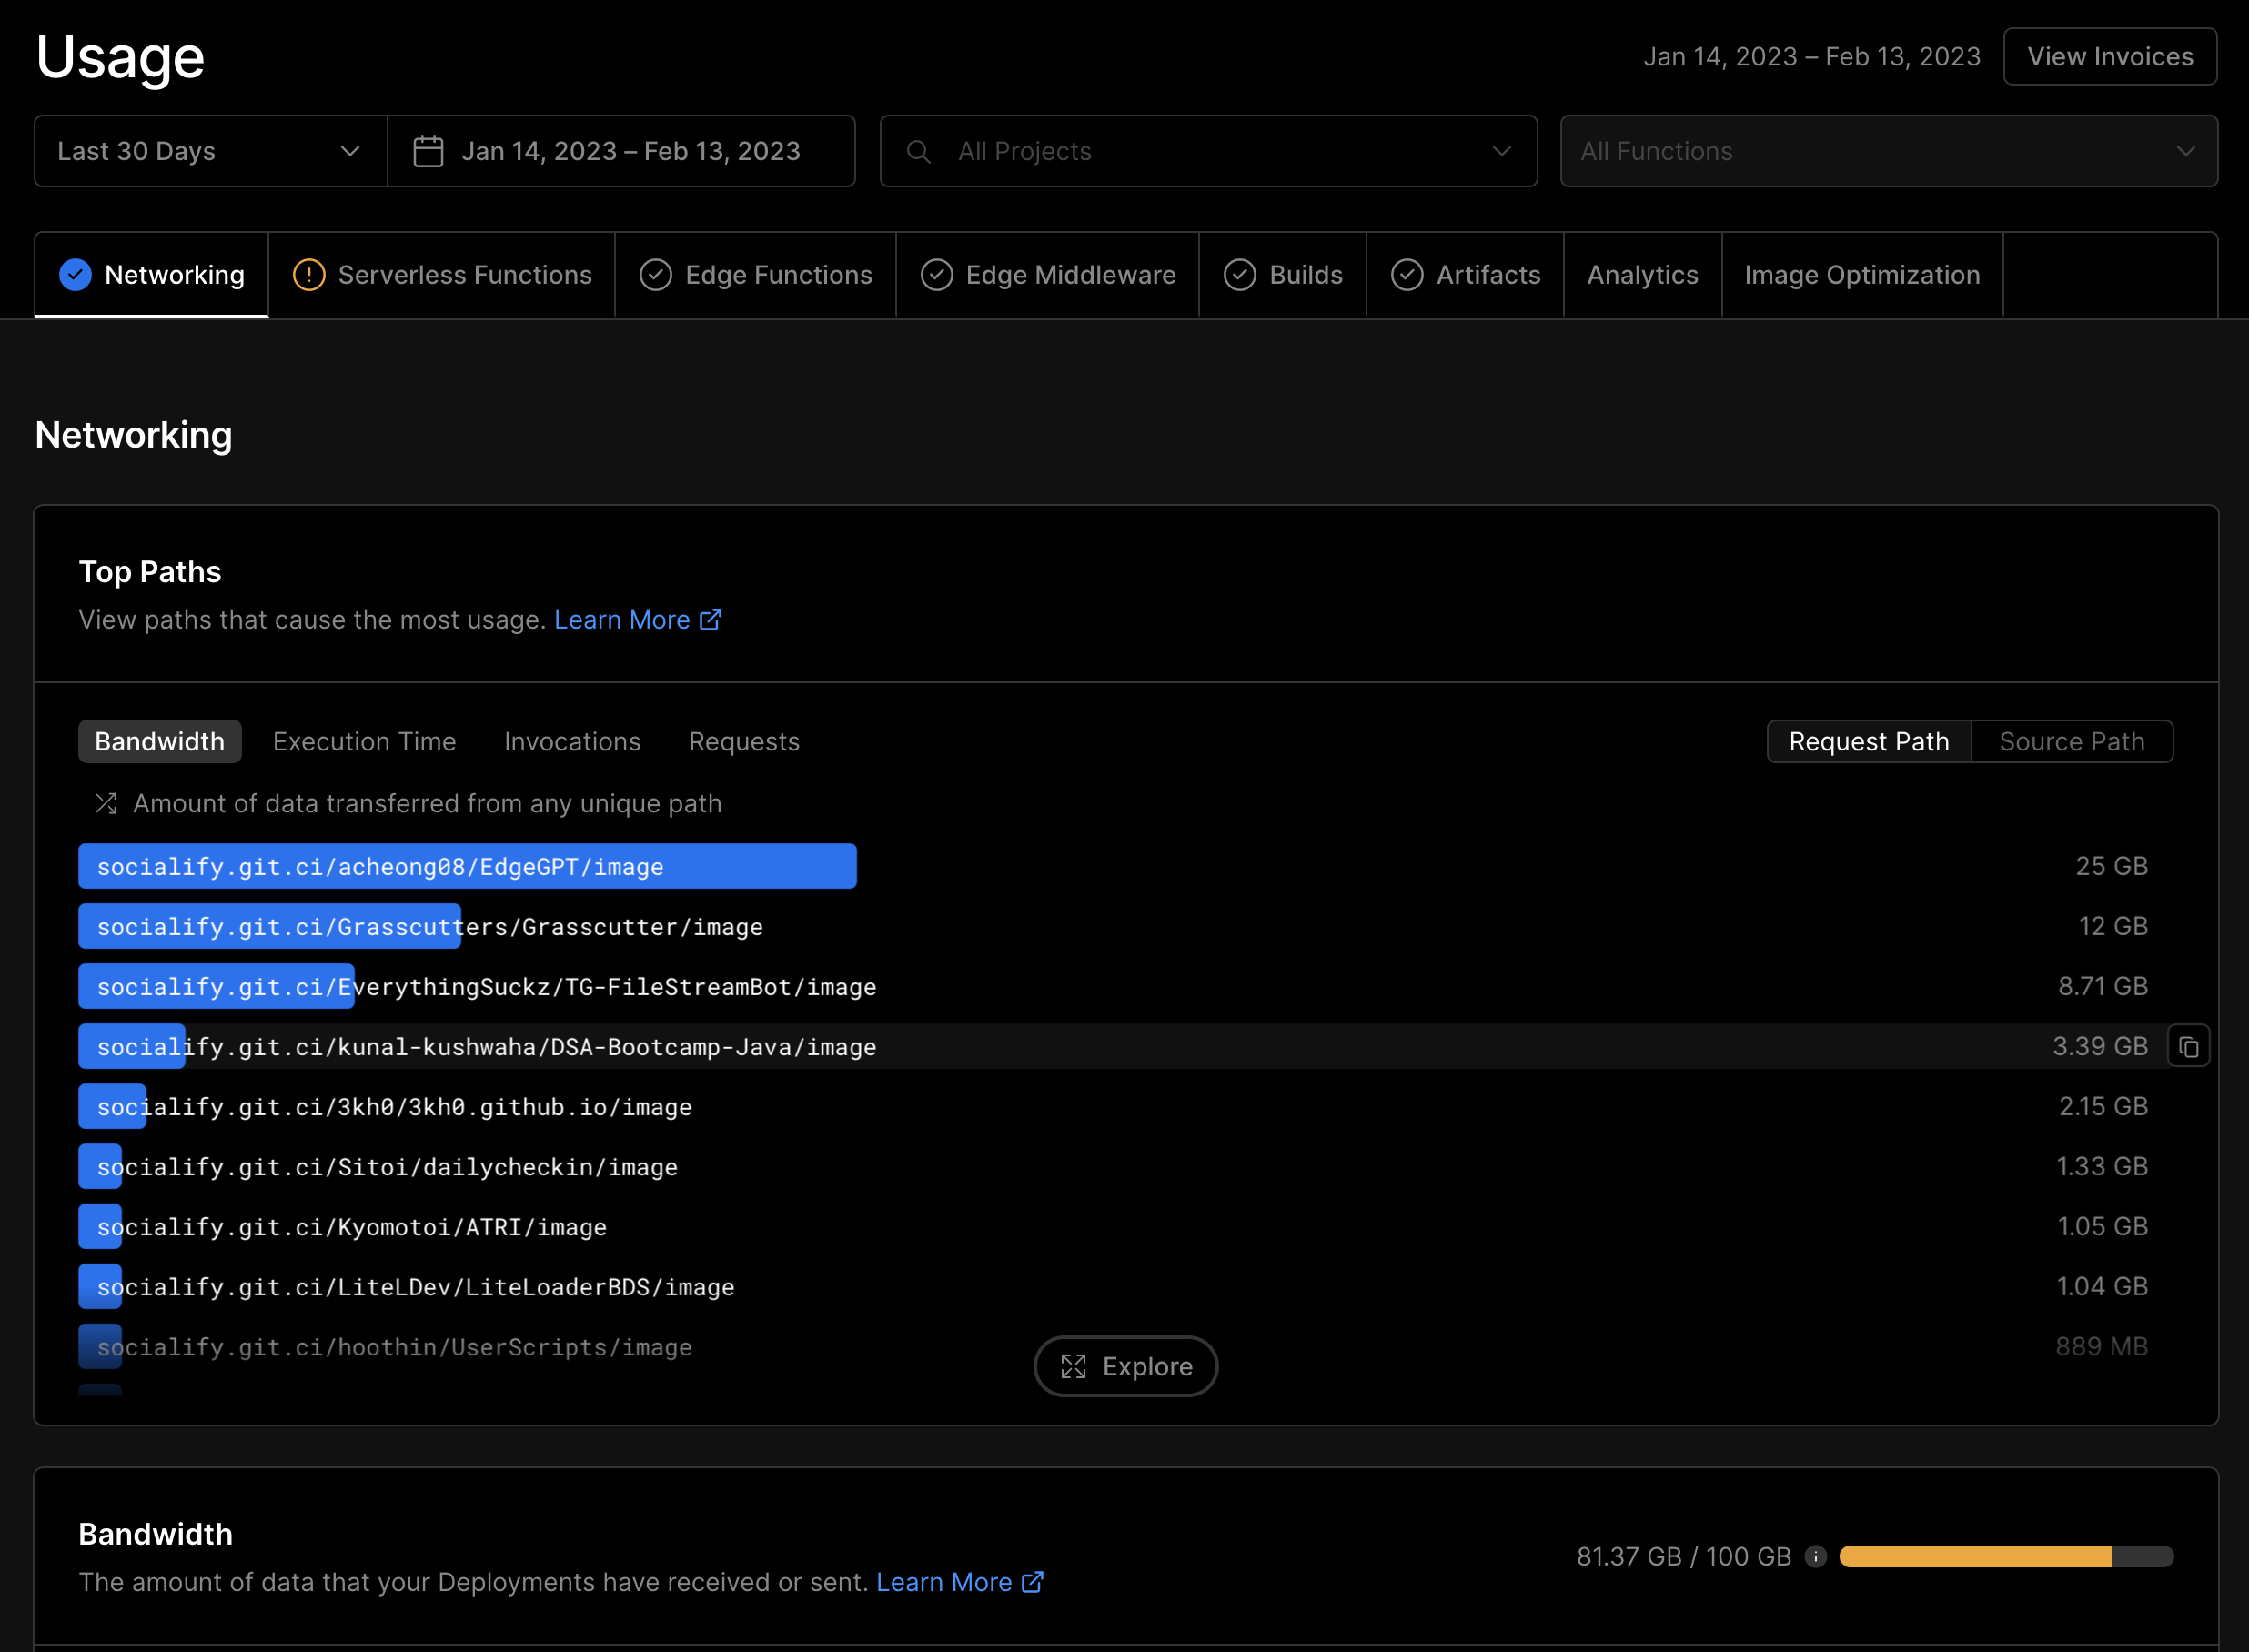
Task: Expand the Last 30 Days dropdown
Action: coord(210,151)
